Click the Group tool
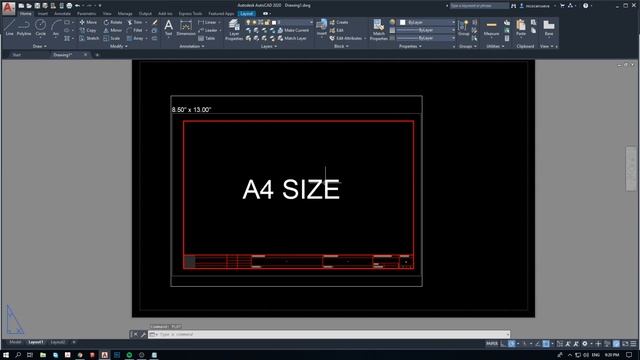The height and width of the screenshot is (360, 640). (463, 28)
